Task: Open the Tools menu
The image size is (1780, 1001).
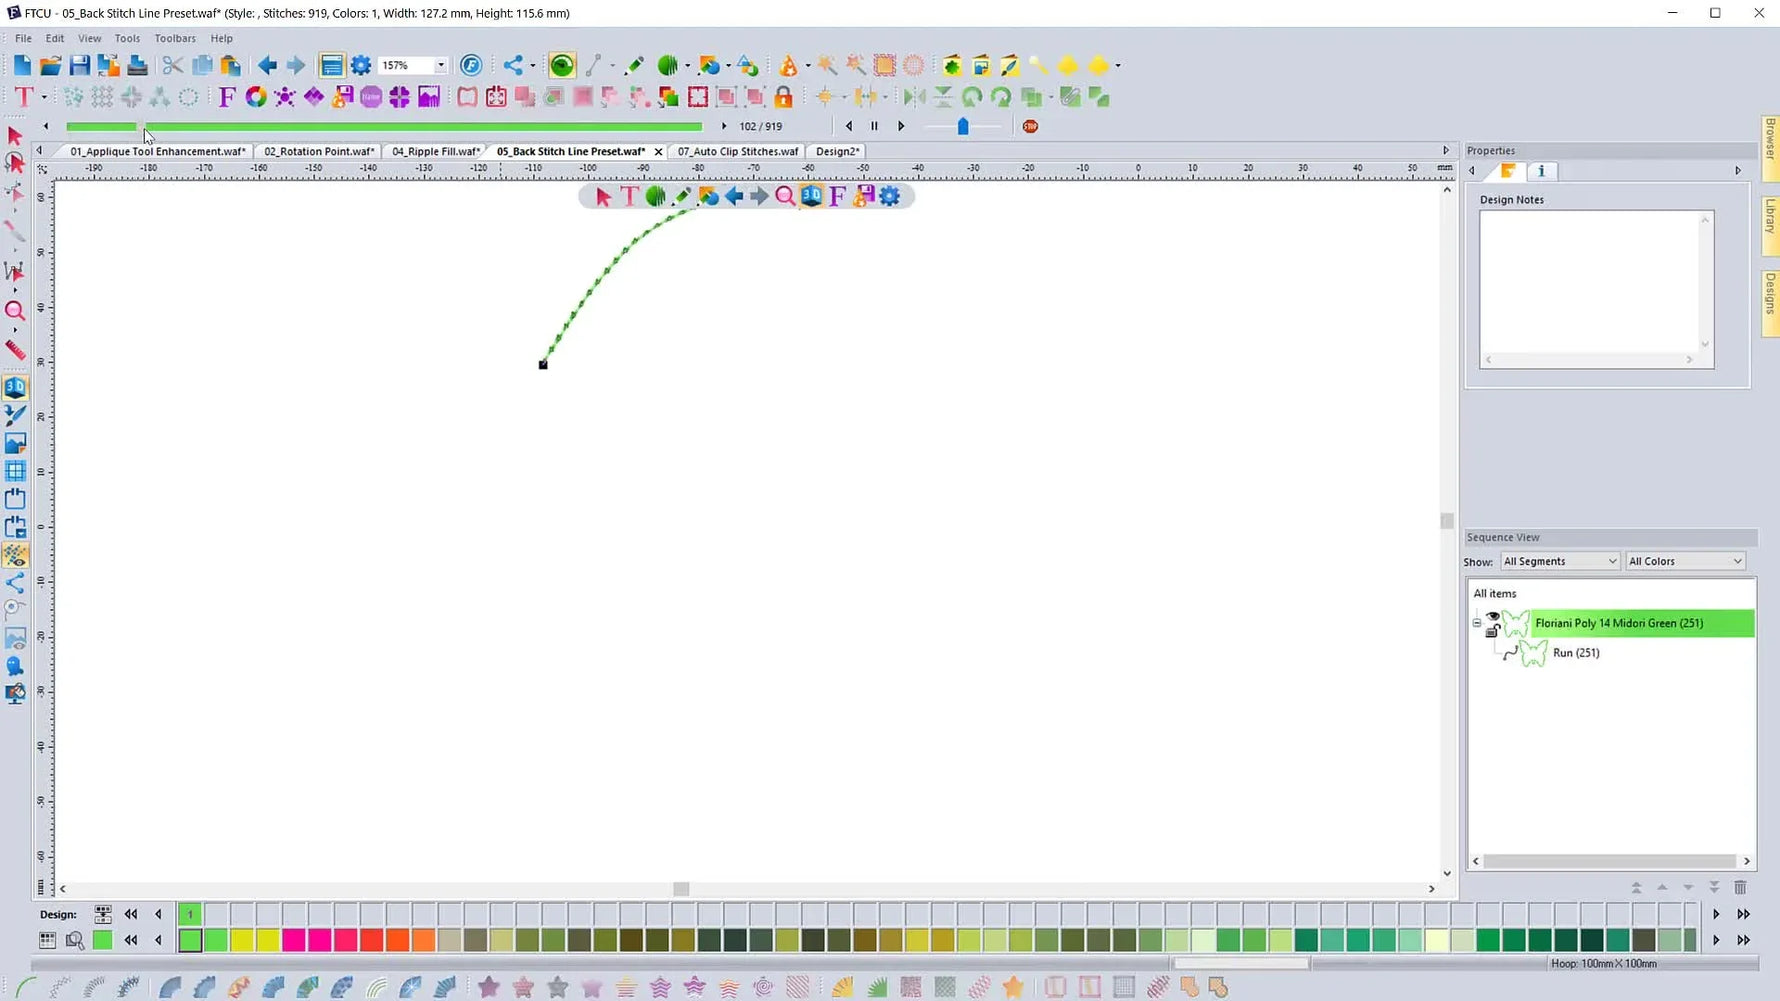Action: (x=127, y=38)
